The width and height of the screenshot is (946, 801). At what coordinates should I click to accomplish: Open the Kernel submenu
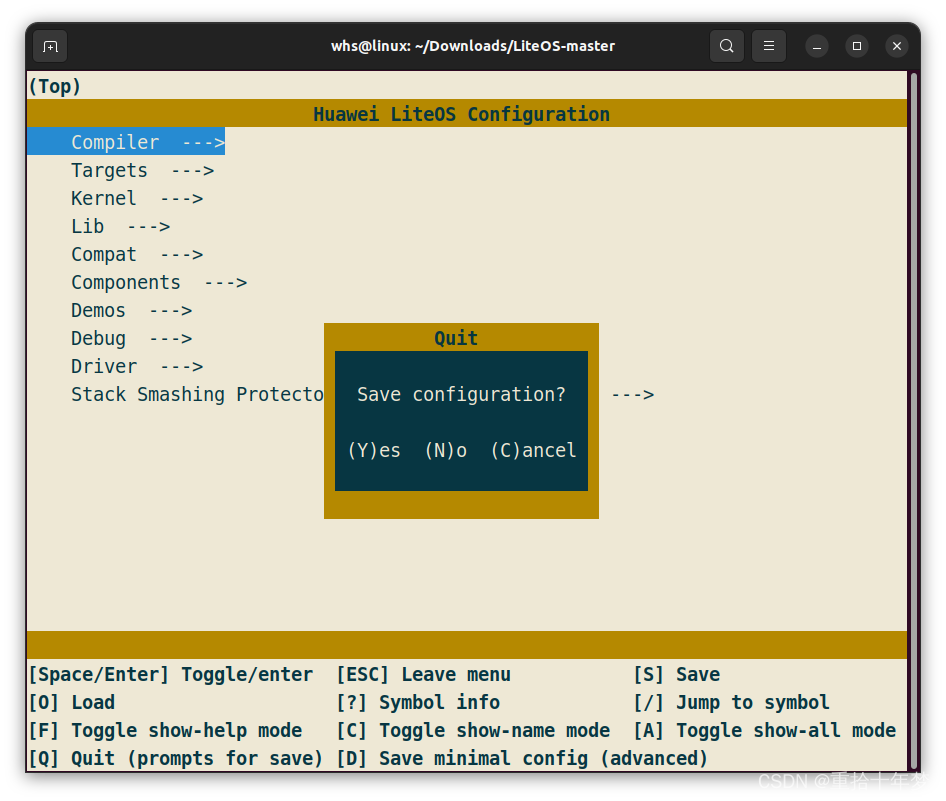pyautogui.click(x=137, y=198)
